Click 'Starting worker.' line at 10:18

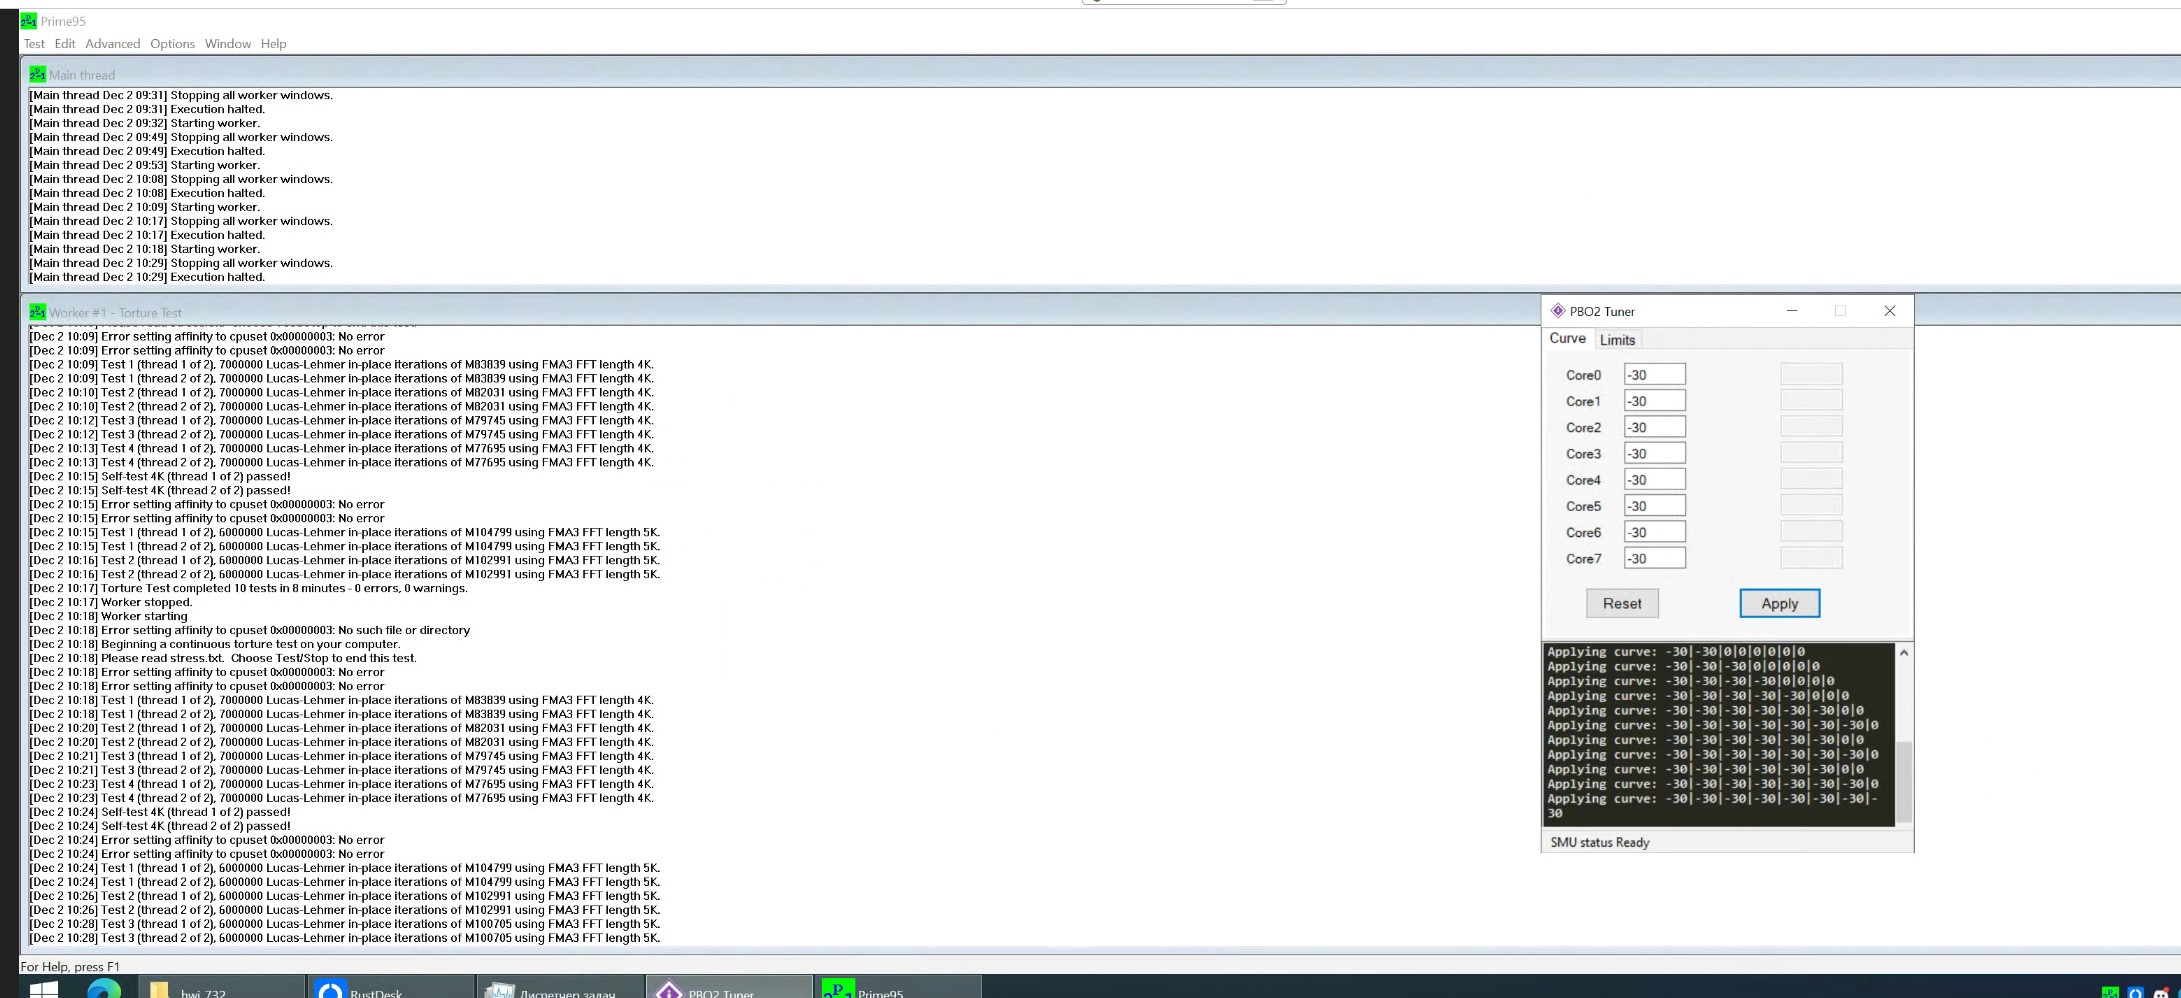click(145, 249)
